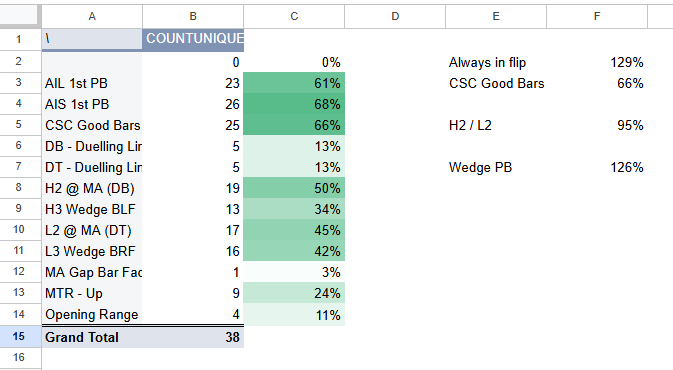Click the MTR - Up cell
Image resolution: width=673 pixels, height=370 pixels.
tap(92, 293)
